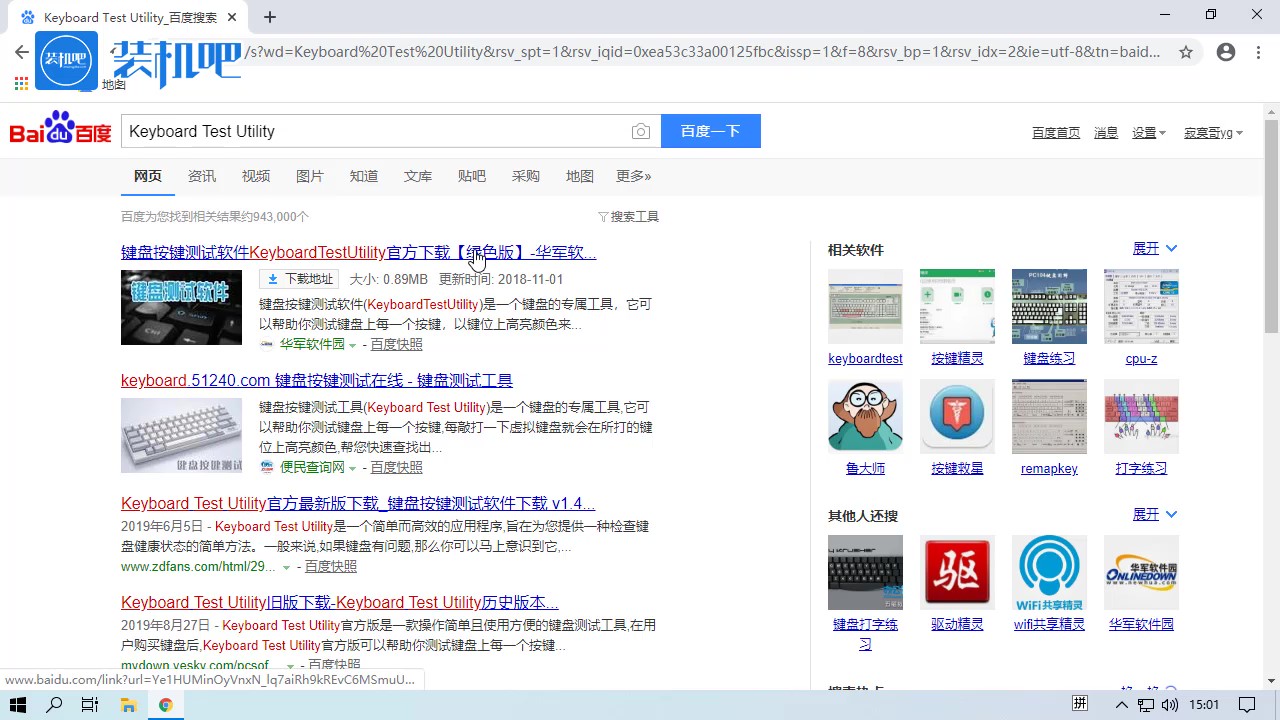Click the wifi共享精灵 icon
Image resolution: width=1280 pixels, height=720 pixels.
1049,572
